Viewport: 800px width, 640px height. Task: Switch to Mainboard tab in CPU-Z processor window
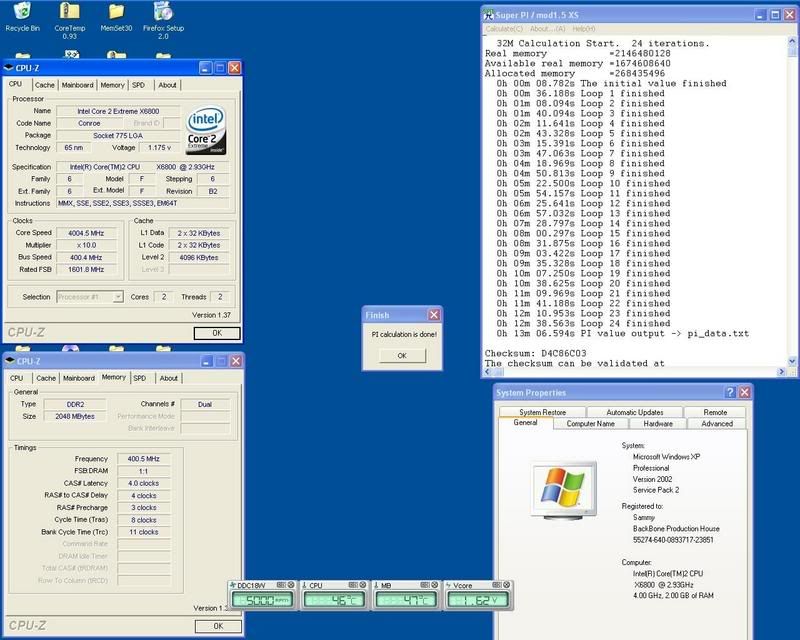tap(78, 85)
